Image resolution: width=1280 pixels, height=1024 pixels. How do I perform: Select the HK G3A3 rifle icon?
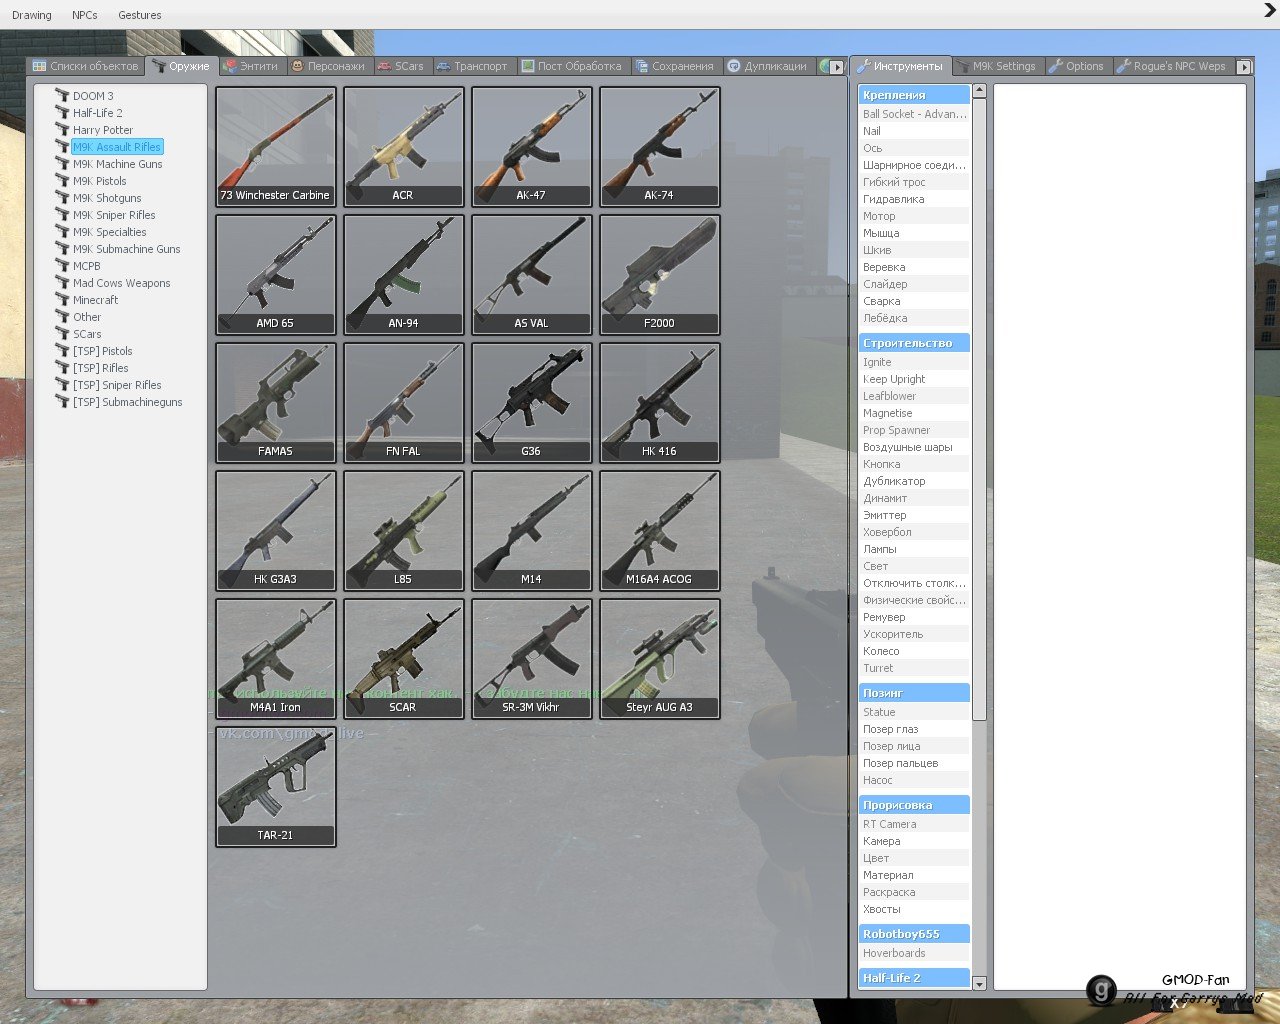[276, 530]
